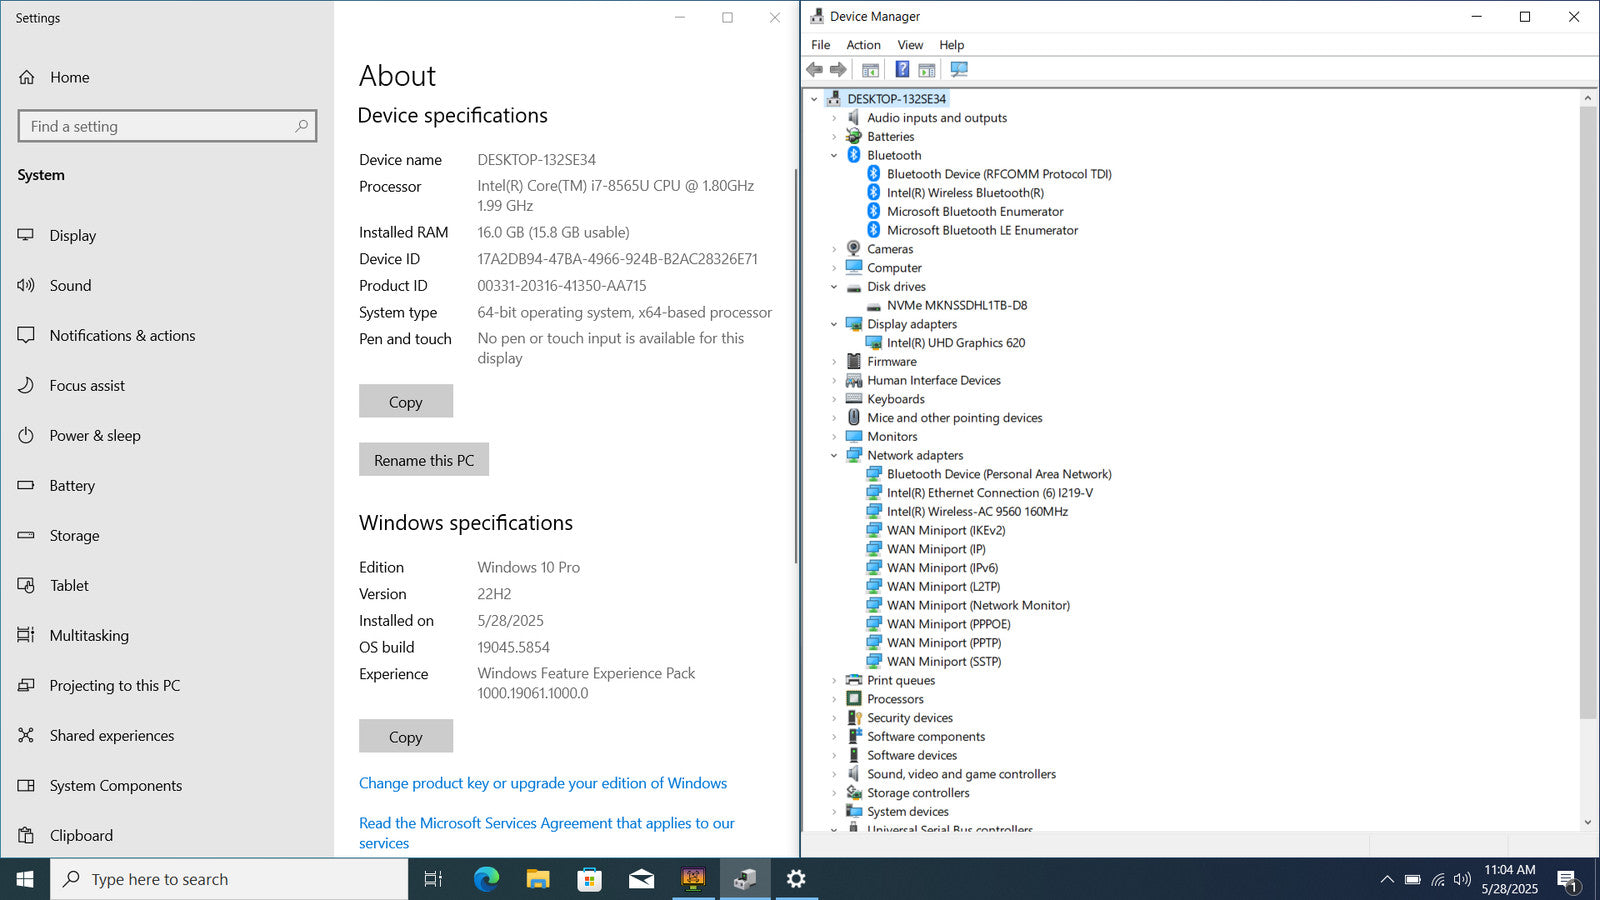Collapse the Disk drives category
Screen dimensions: 1600x900
[x=834, y=287]
